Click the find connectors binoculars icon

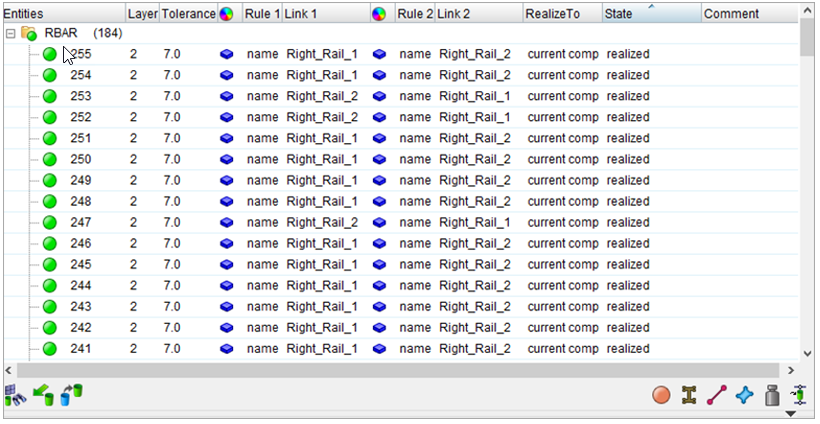coord(15,395)
